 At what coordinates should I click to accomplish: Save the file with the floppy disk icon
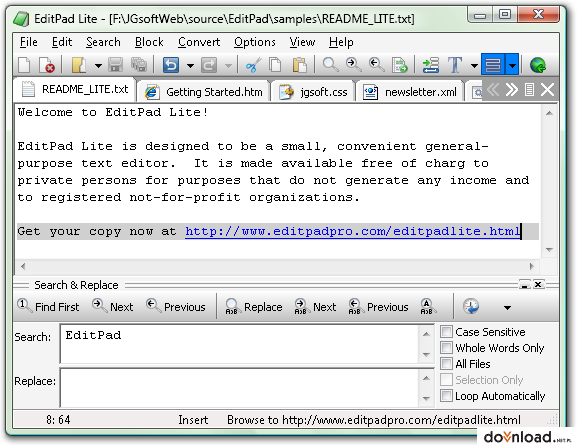tap(116, 65)
